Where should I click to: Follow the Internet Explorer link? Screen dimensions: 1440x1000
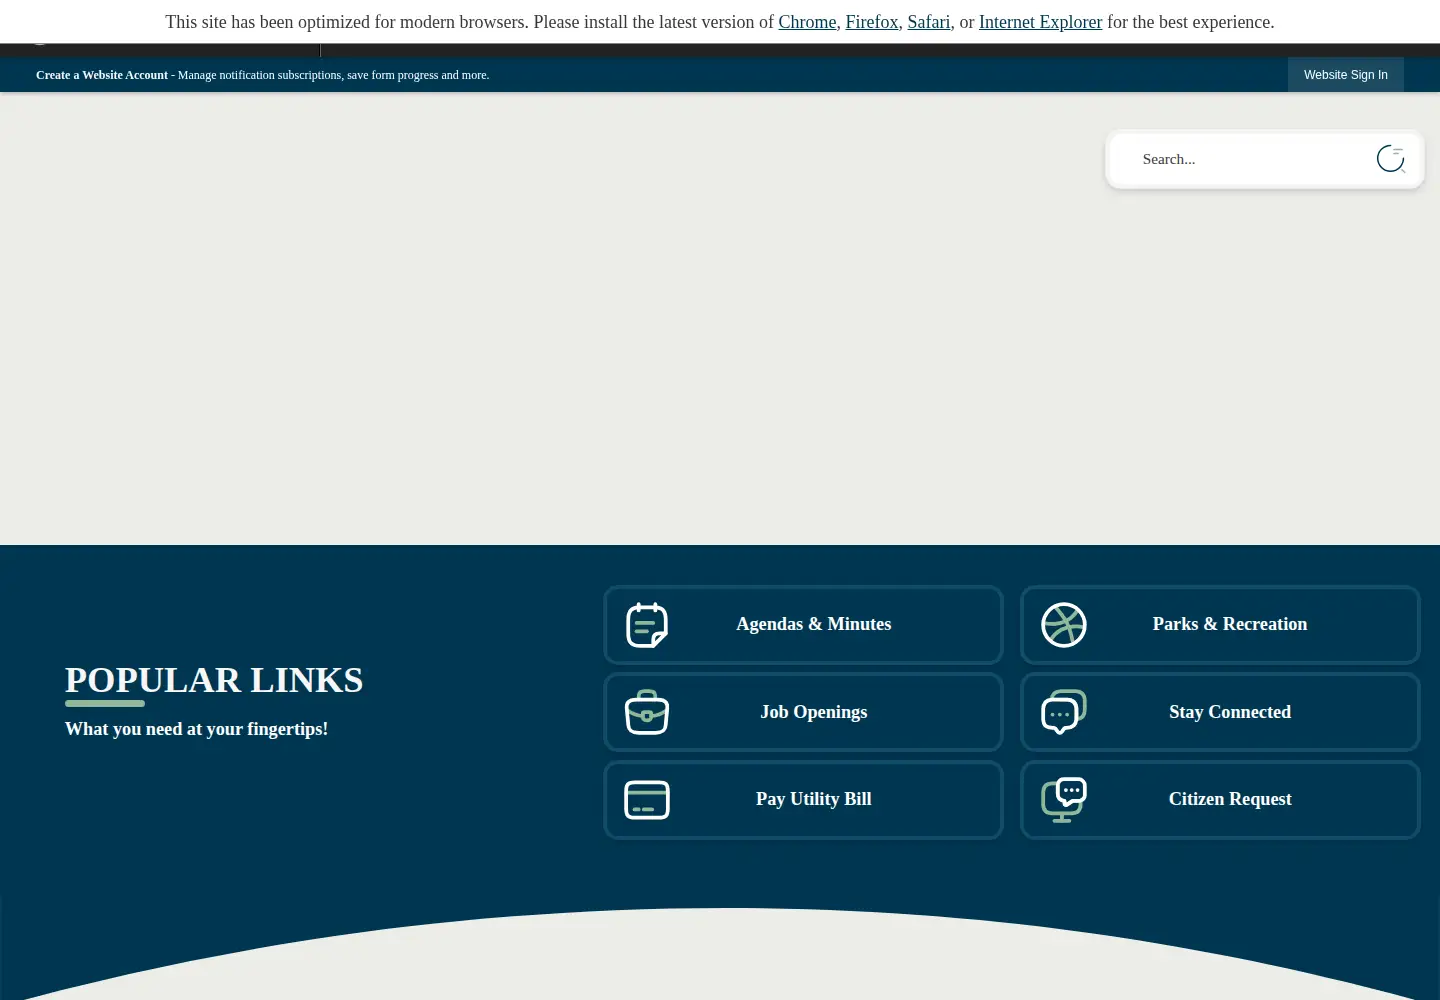pyautogui.click(x=1040, y=22)
